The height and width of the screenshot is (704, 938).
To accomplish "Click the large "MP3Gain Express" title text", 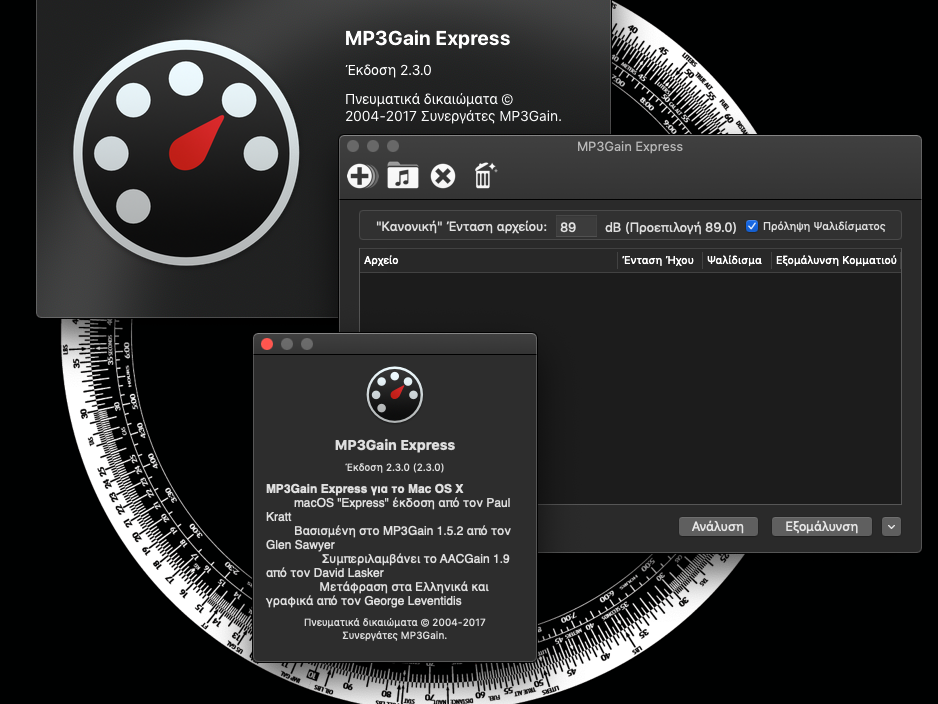I will [427, 38].
